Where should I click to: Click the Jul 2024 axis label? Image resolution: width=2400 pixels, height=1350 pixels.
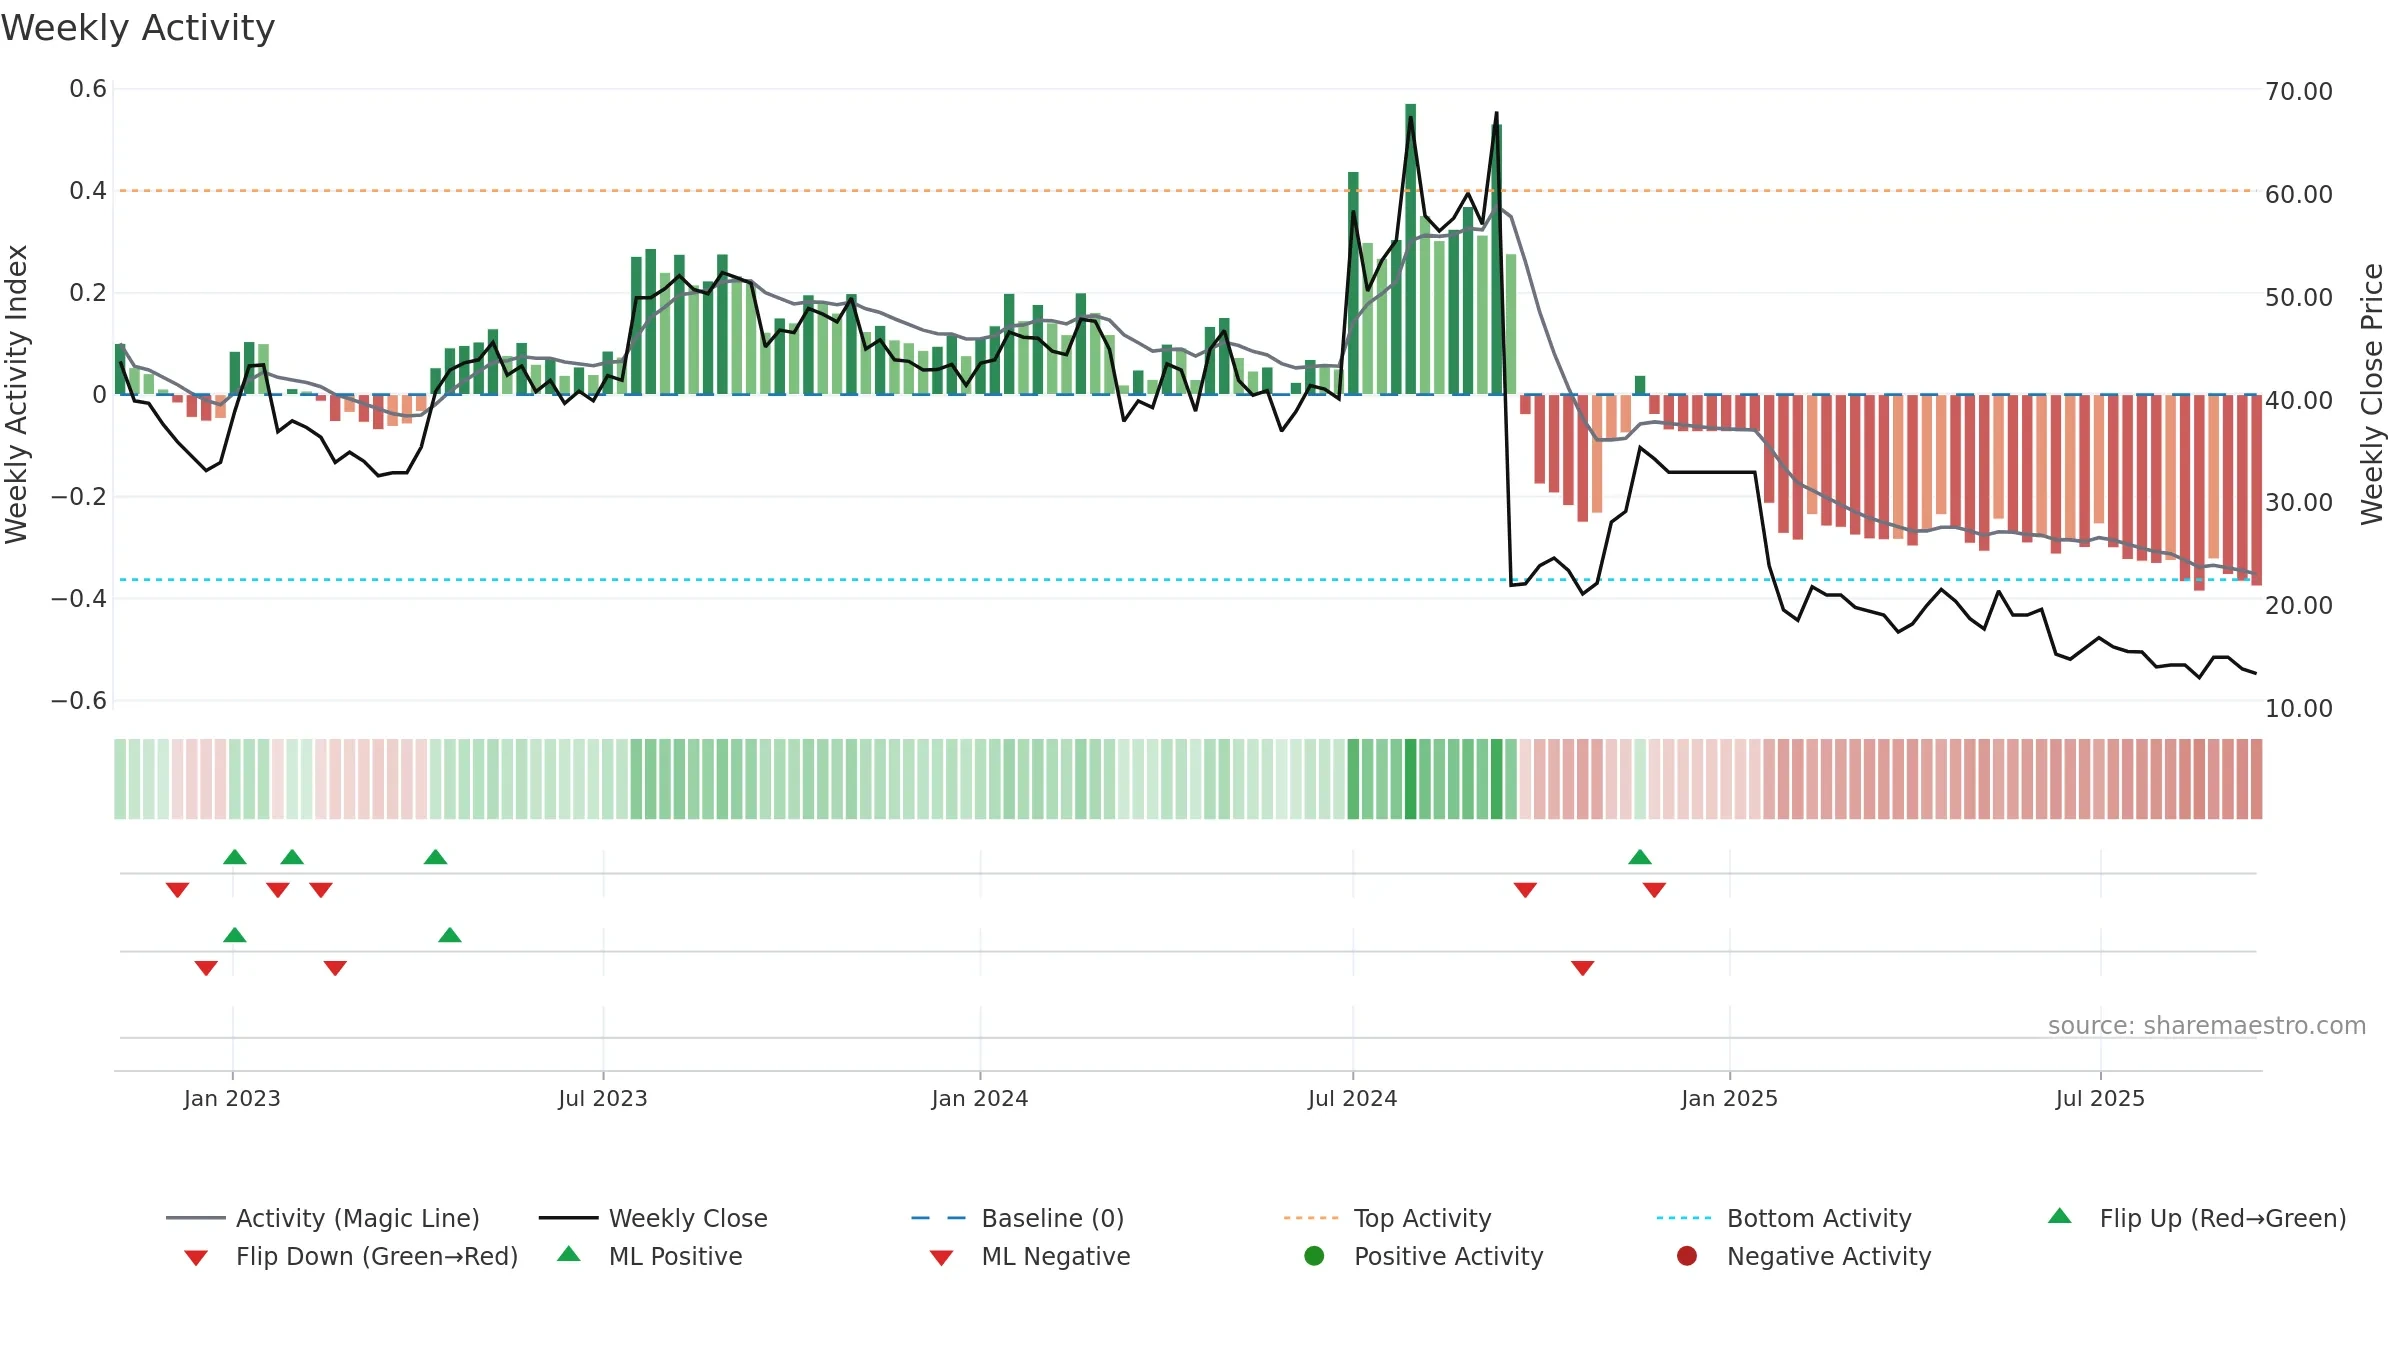(1353, 1098)
